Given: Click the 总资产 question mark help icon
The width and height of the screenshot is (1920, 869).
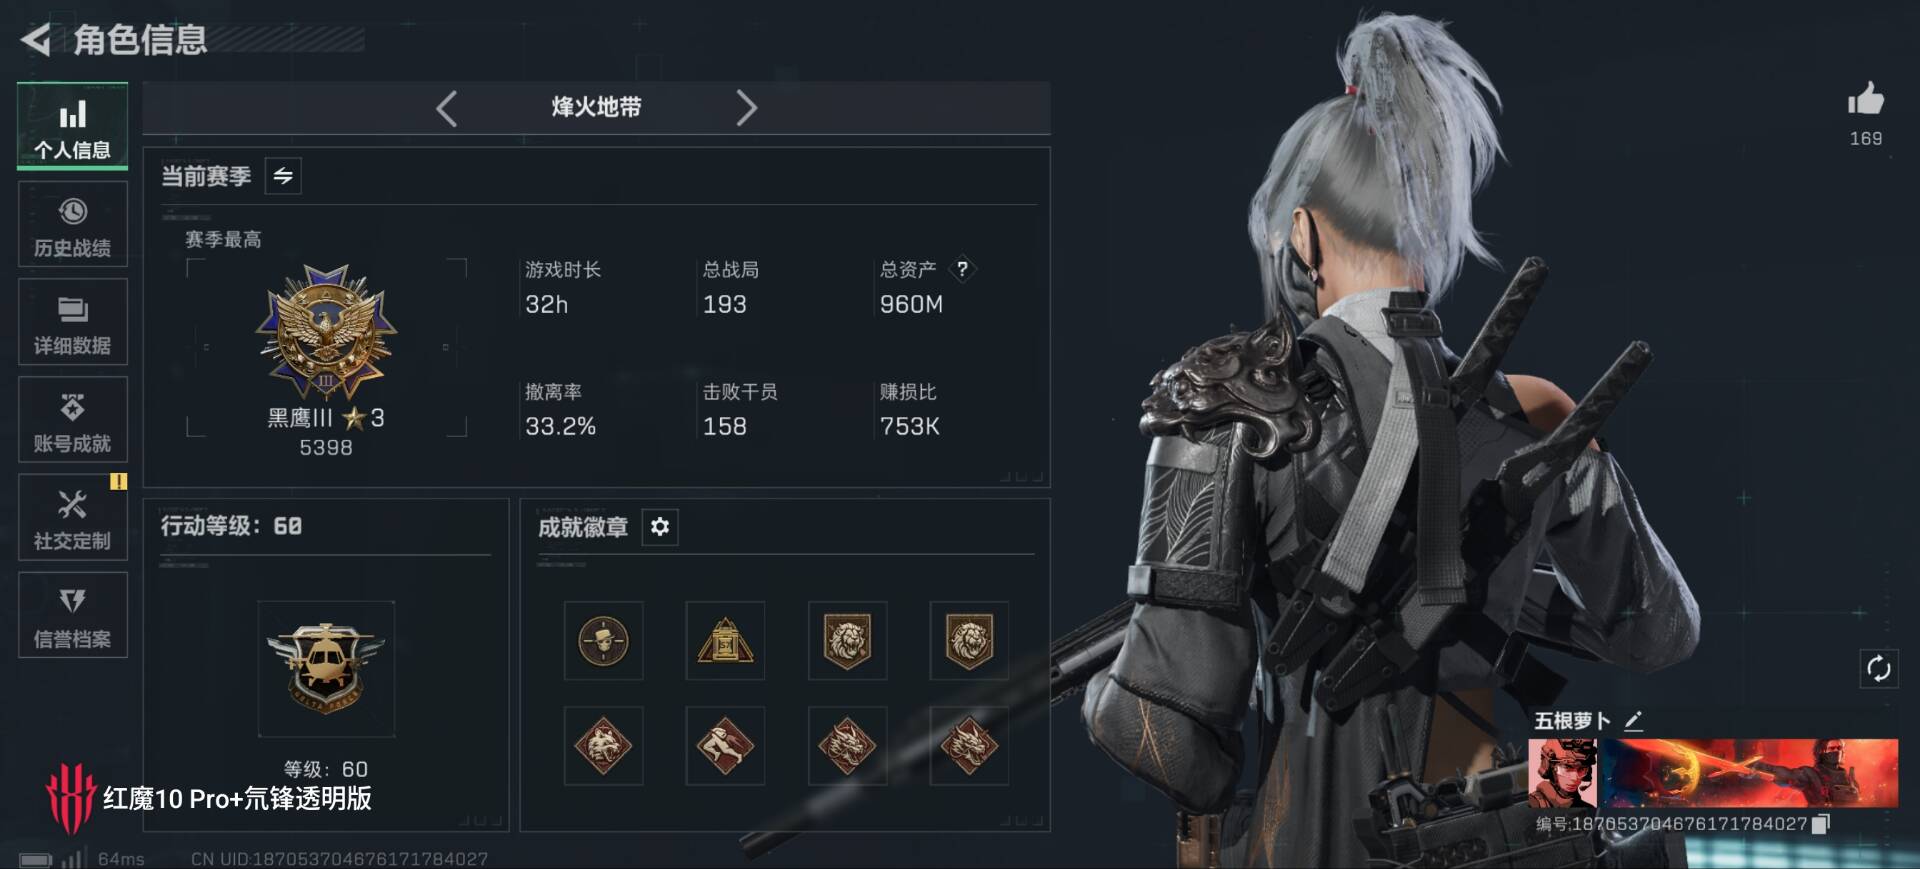Looking at the screenshot, I should point(962,269).
